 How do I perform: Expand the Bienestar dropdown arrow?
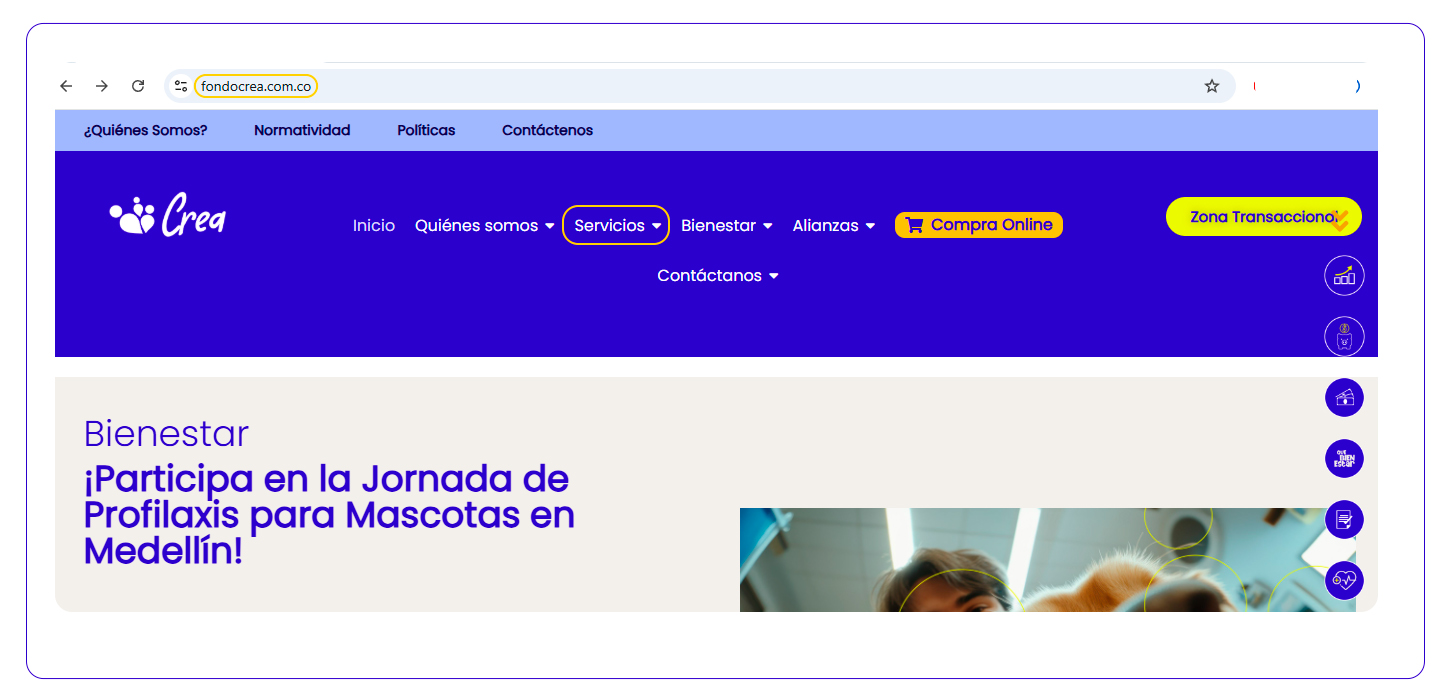click(x=767, y=226)
